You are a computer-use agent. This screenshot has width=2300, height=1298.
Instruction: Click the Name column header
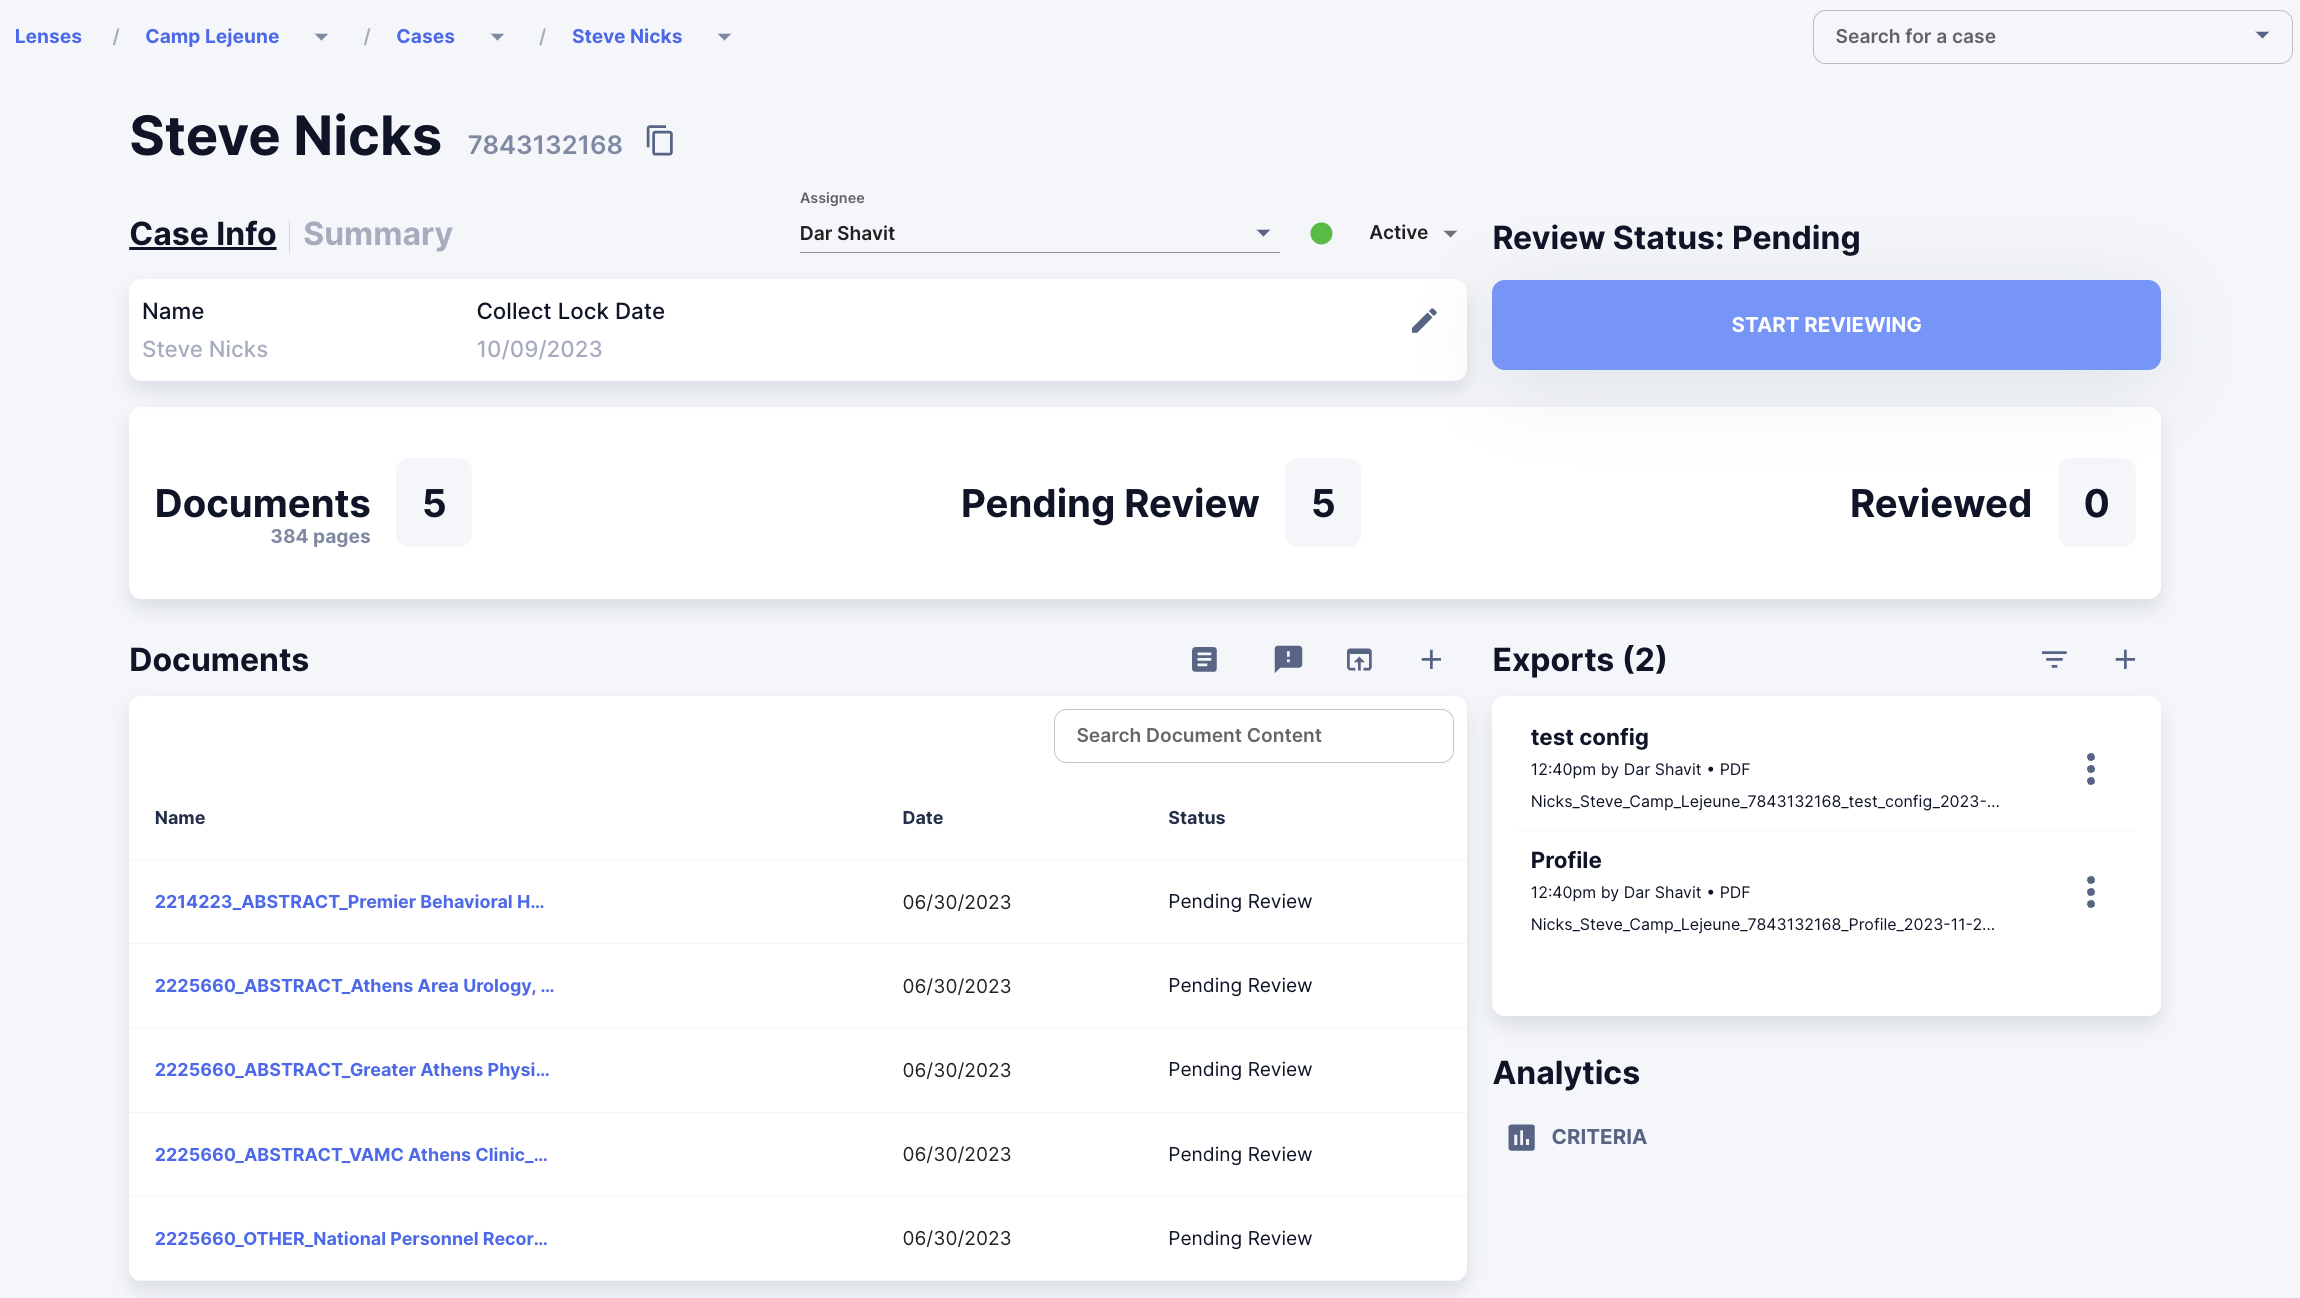pos(180,817)
